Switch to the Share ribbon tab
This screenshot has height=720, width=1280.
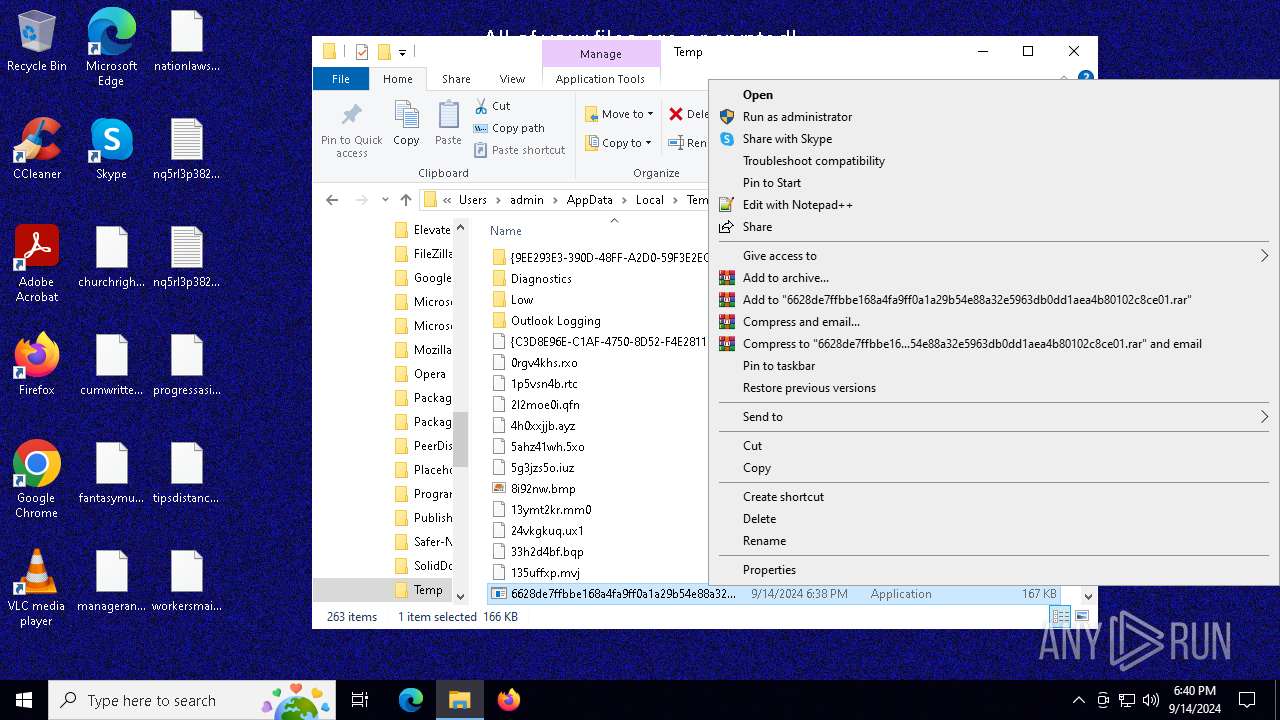(456, 79)
